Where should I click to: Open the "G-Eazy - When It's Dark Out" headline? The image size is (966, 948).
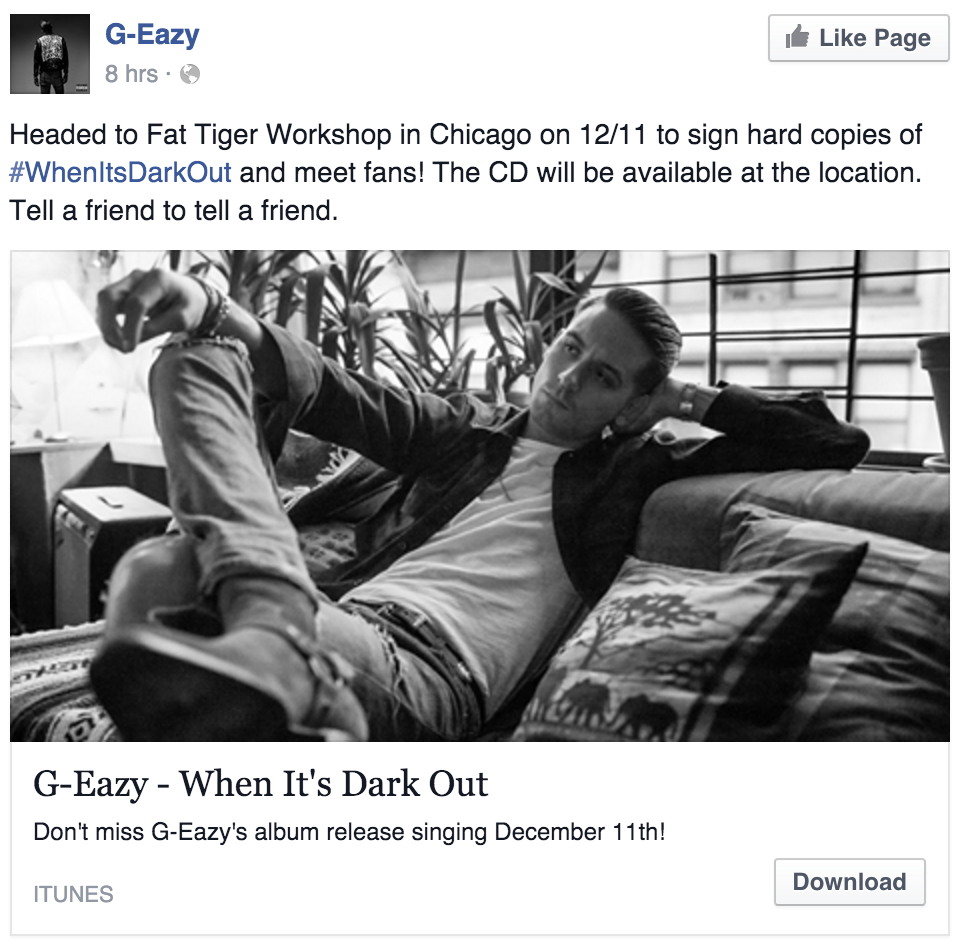[261, 784]
